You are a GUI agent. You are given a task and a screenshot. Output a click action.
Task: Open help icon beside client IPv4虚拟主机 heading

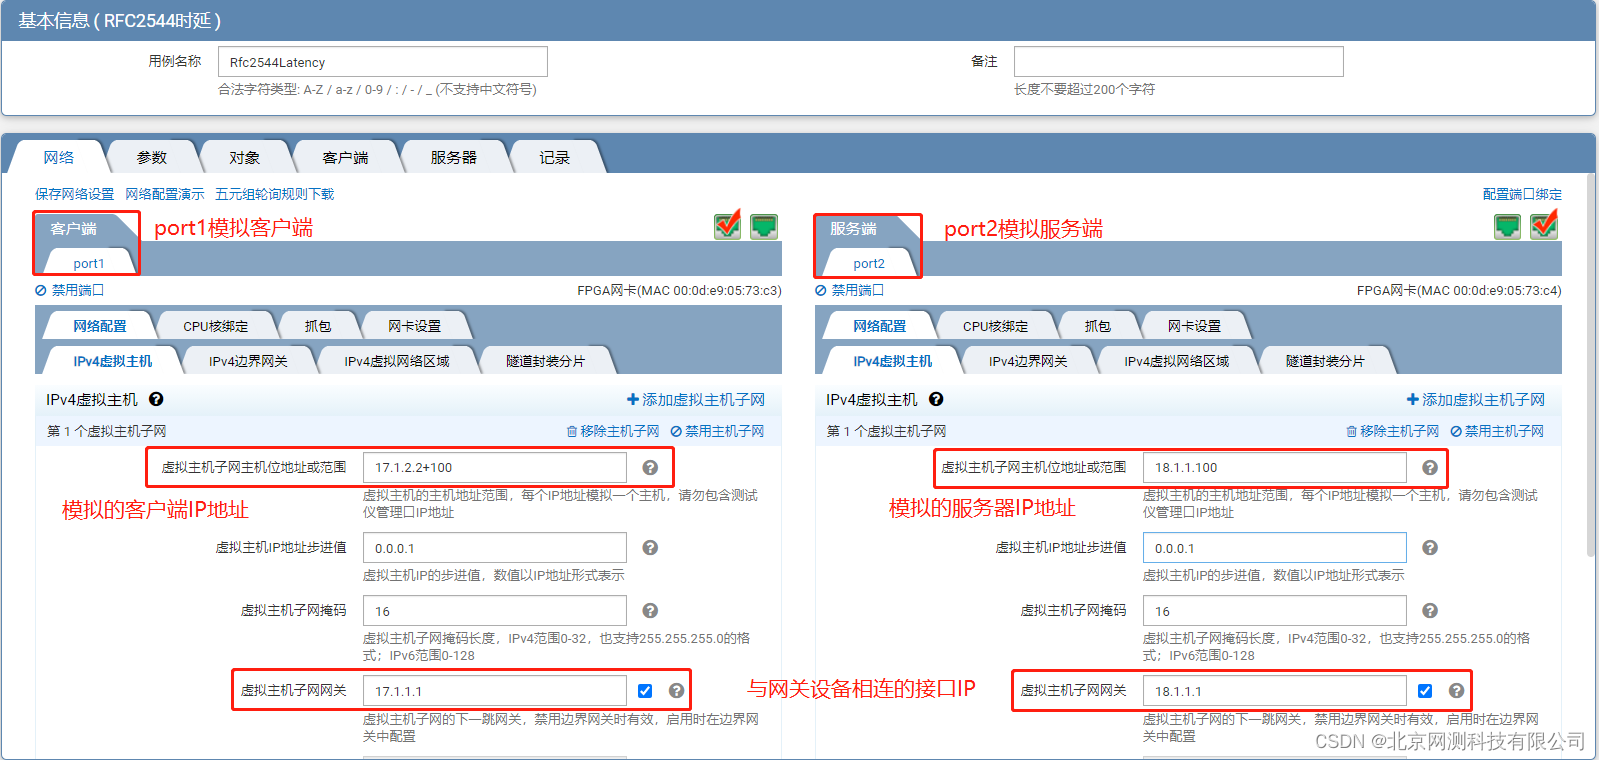coord(156,399)
